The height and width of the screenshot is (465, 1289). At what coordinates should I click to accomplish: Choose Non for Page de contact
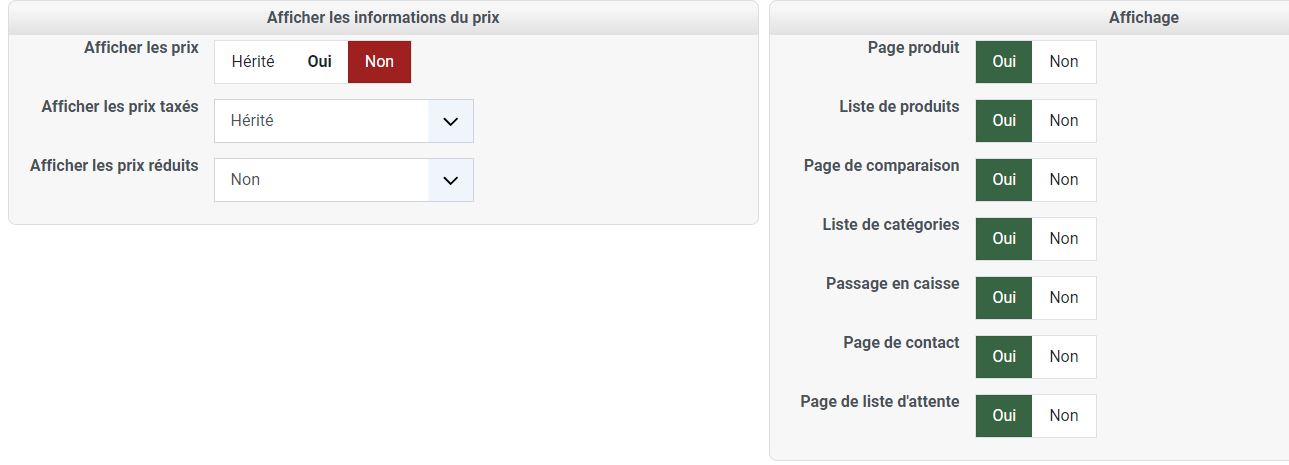click(1063, 357)
